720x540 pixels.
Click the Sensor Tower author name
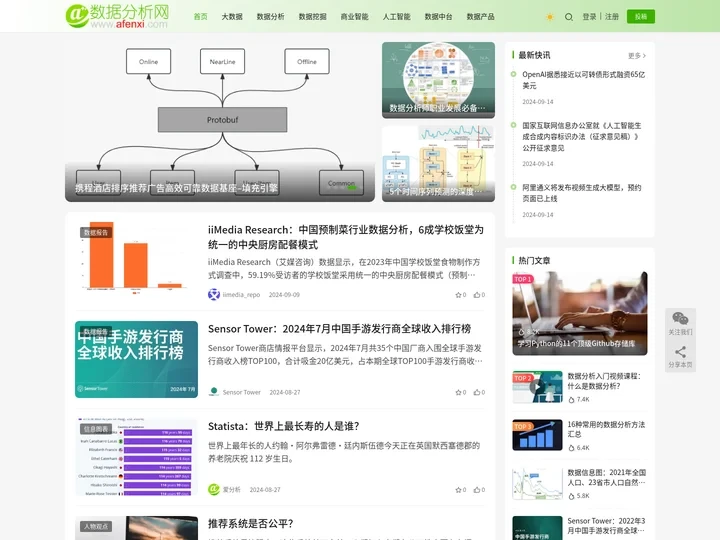(242, 392)
